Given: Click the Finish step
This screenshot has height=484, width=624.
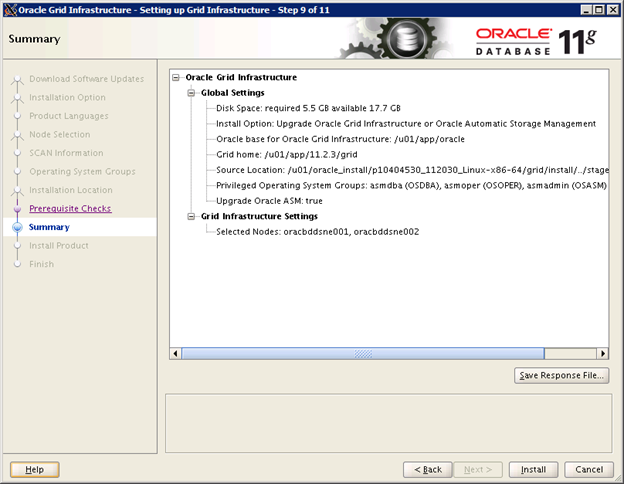Looking at the screenshot, I should pos(41,264).
